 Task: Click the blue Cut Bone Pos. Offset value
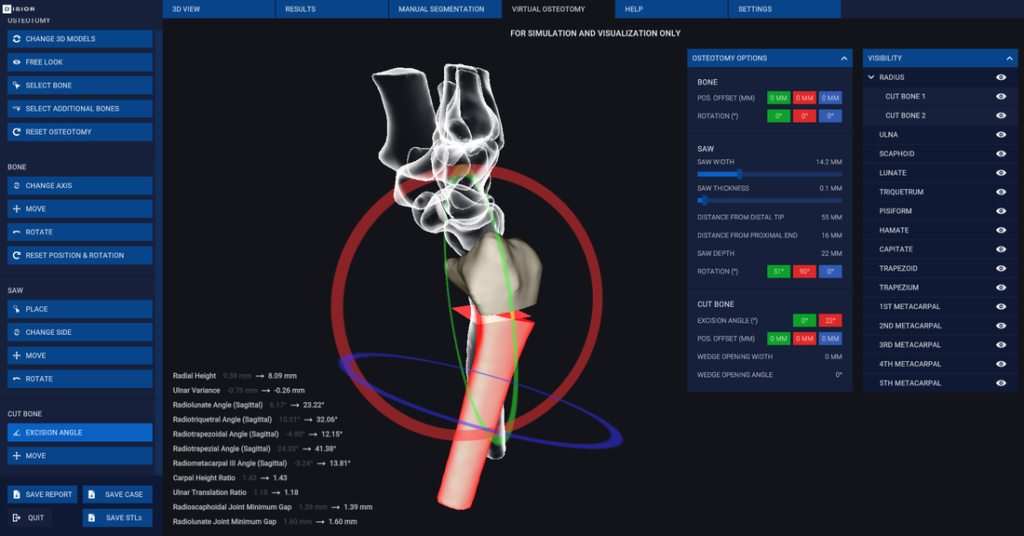(x=830, y=339)
